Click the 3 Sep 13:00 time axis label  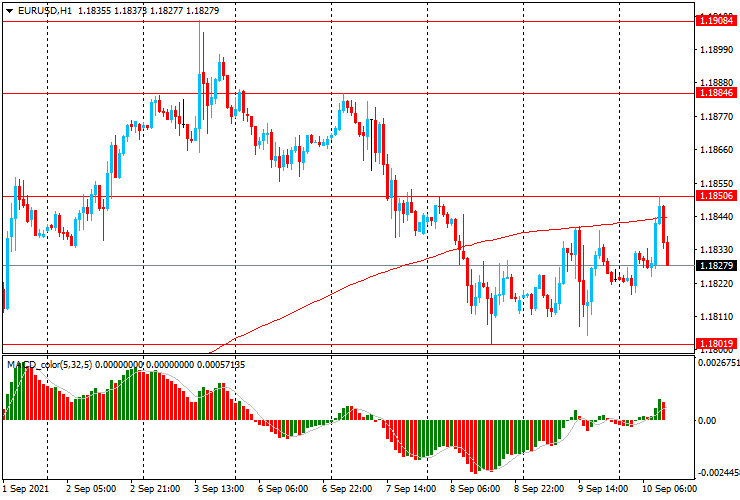tap(219, 489)
